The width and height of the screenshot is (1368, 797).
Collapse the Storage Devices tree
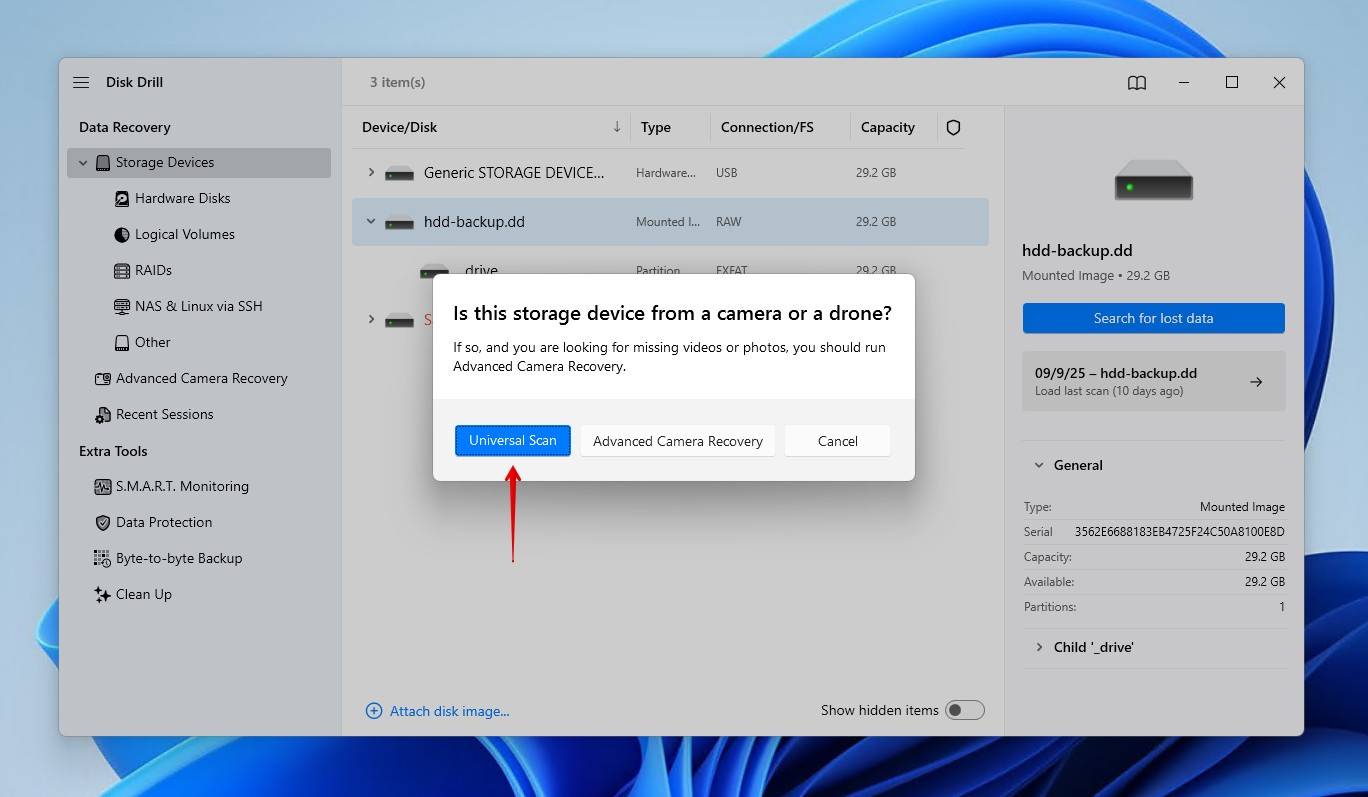point(83,163)
